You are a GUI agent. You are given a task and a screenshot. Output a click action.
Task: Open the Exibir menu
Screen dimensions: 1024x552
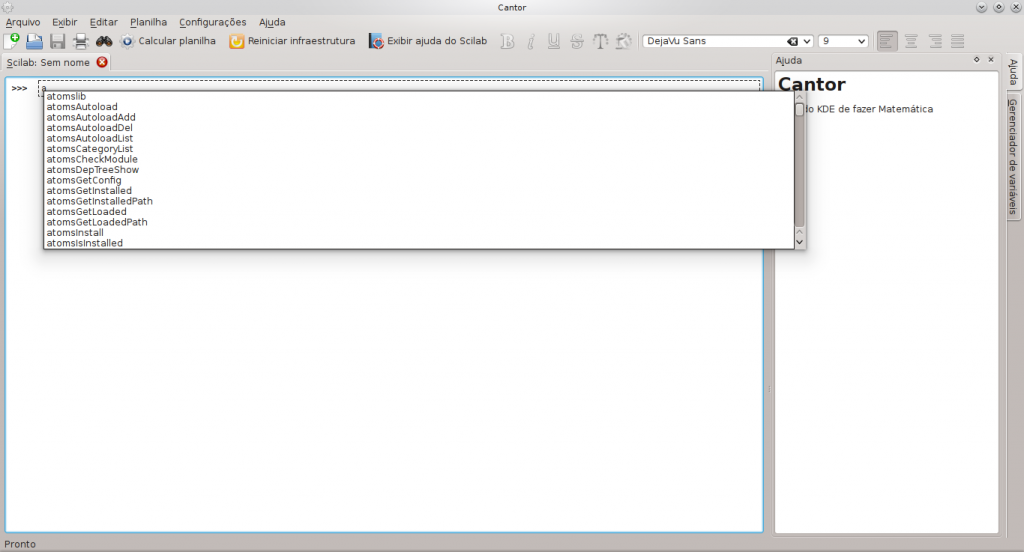pyautogui.click(x=65, y=22)
